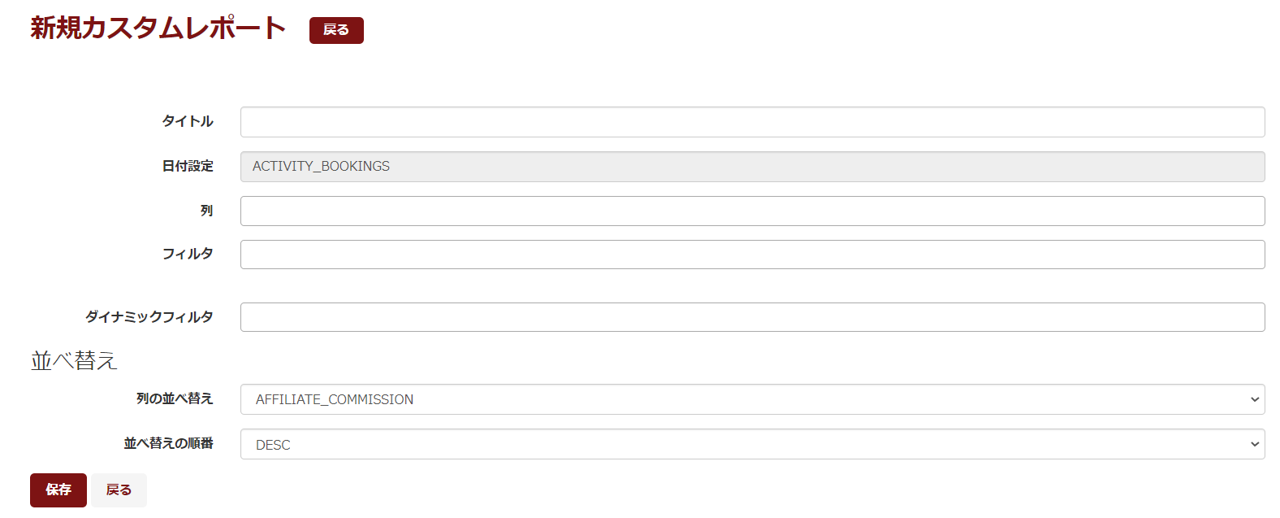Click the 列の並べ替え label
The image size is (1280, 518).
pyautogui.click(x=174, y=399)
